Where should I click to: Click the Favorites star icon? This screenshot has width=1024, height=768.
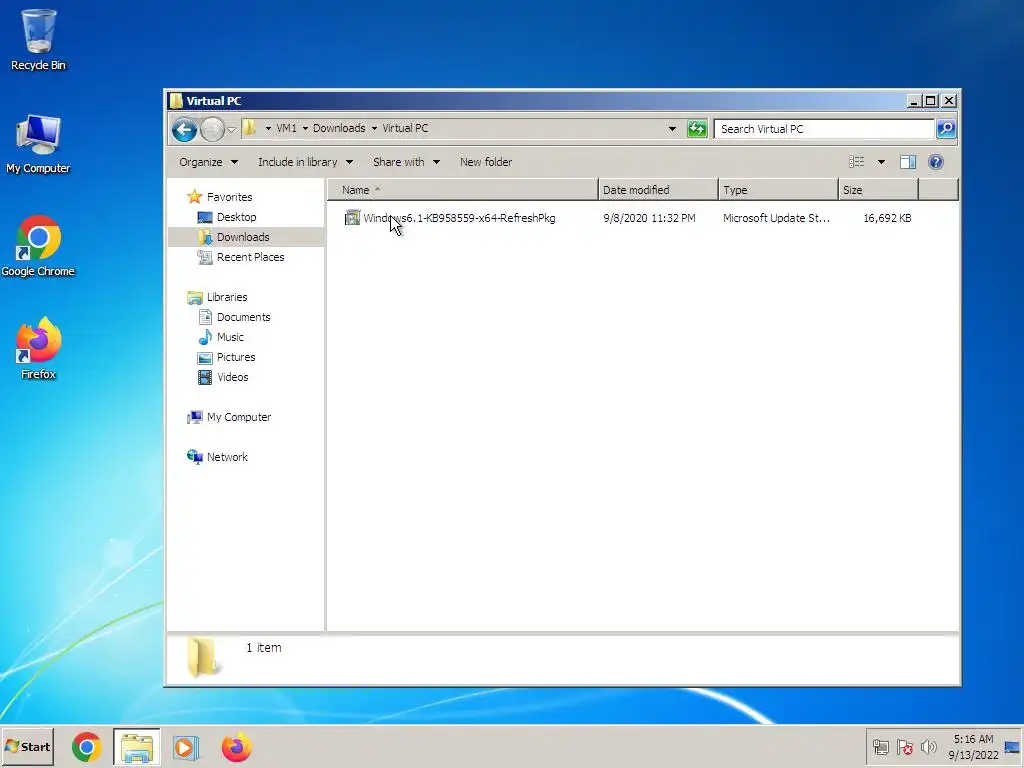194,197
